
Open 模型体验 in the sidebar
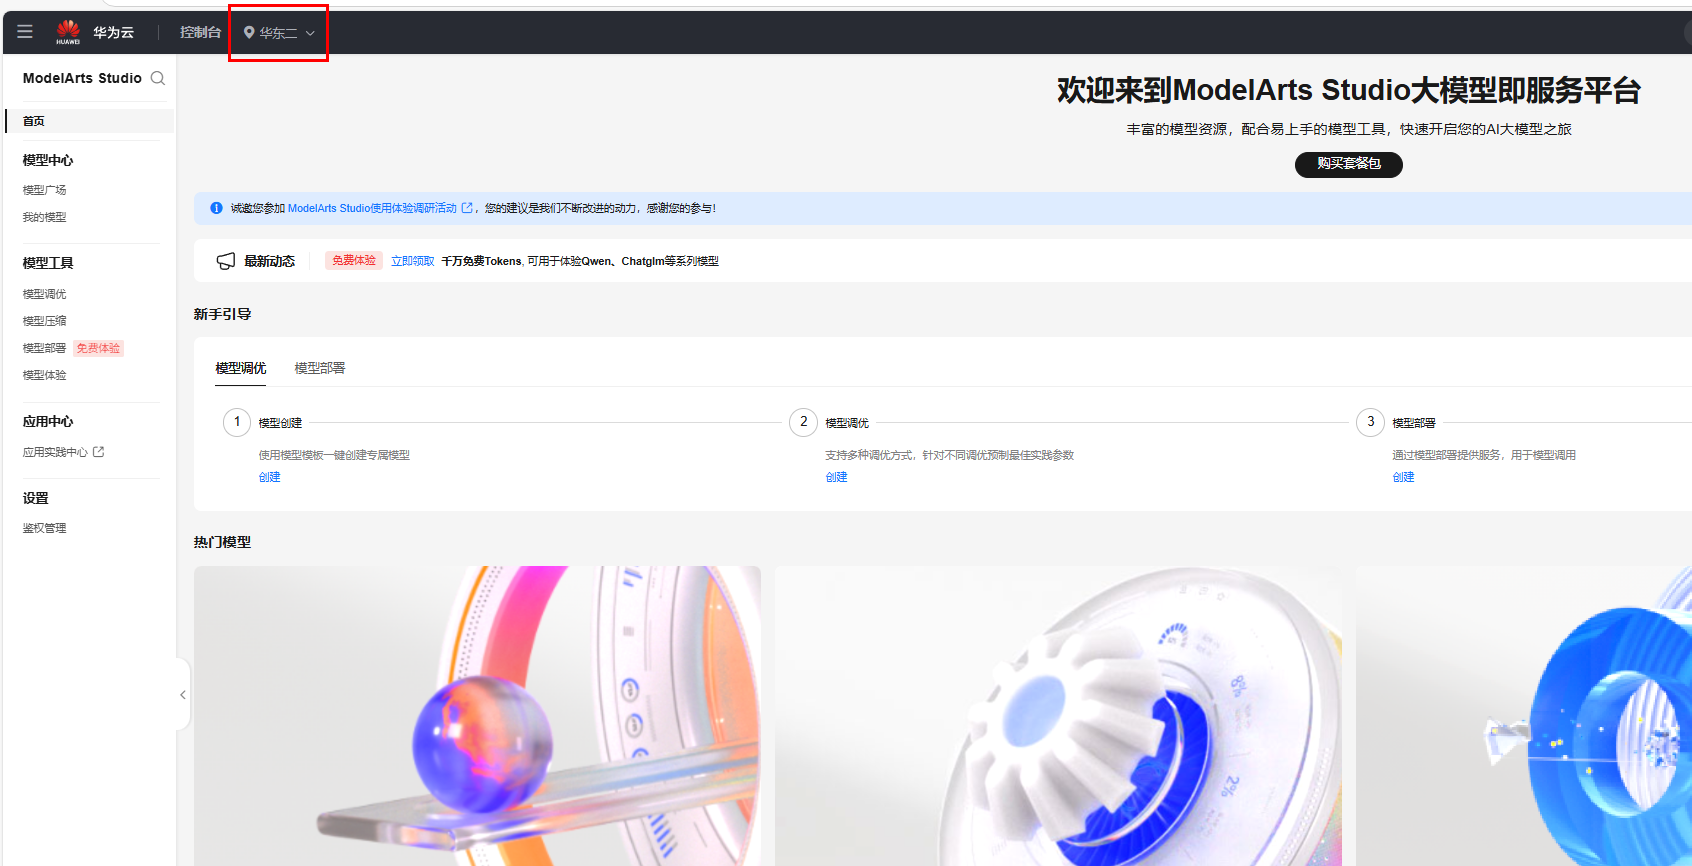pos(45,375)
